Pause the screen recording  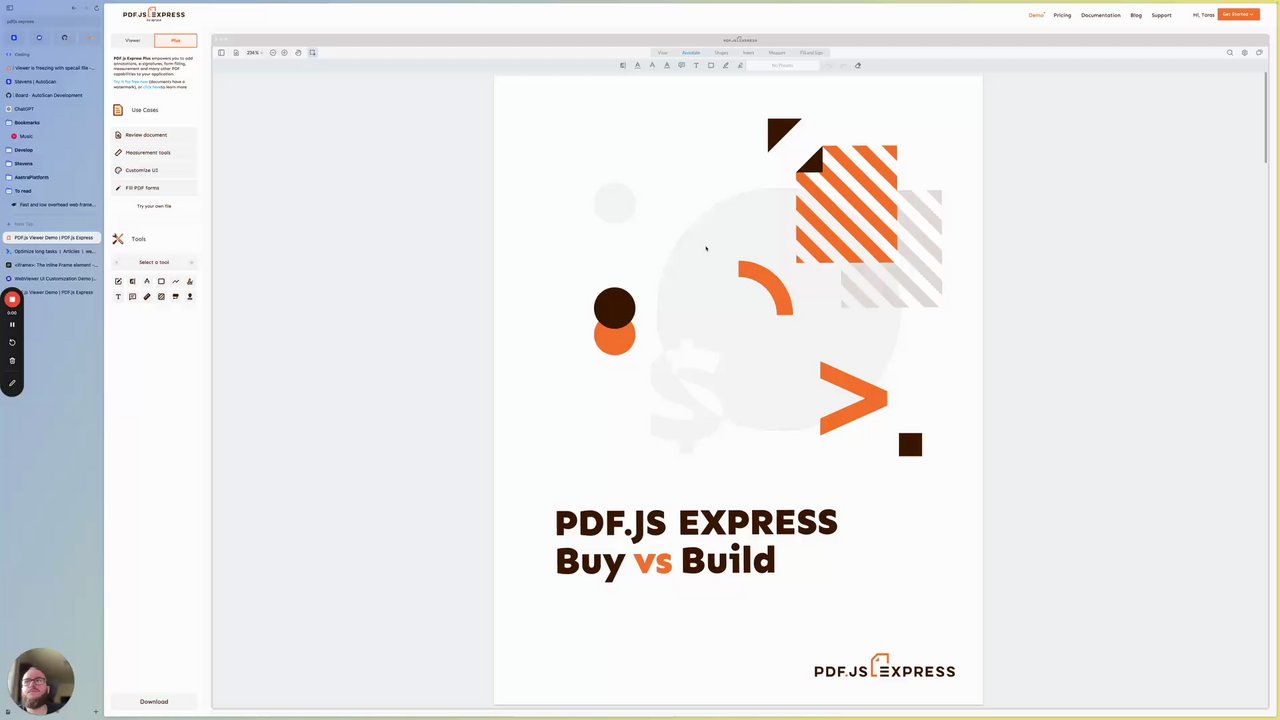coord(12,324)
